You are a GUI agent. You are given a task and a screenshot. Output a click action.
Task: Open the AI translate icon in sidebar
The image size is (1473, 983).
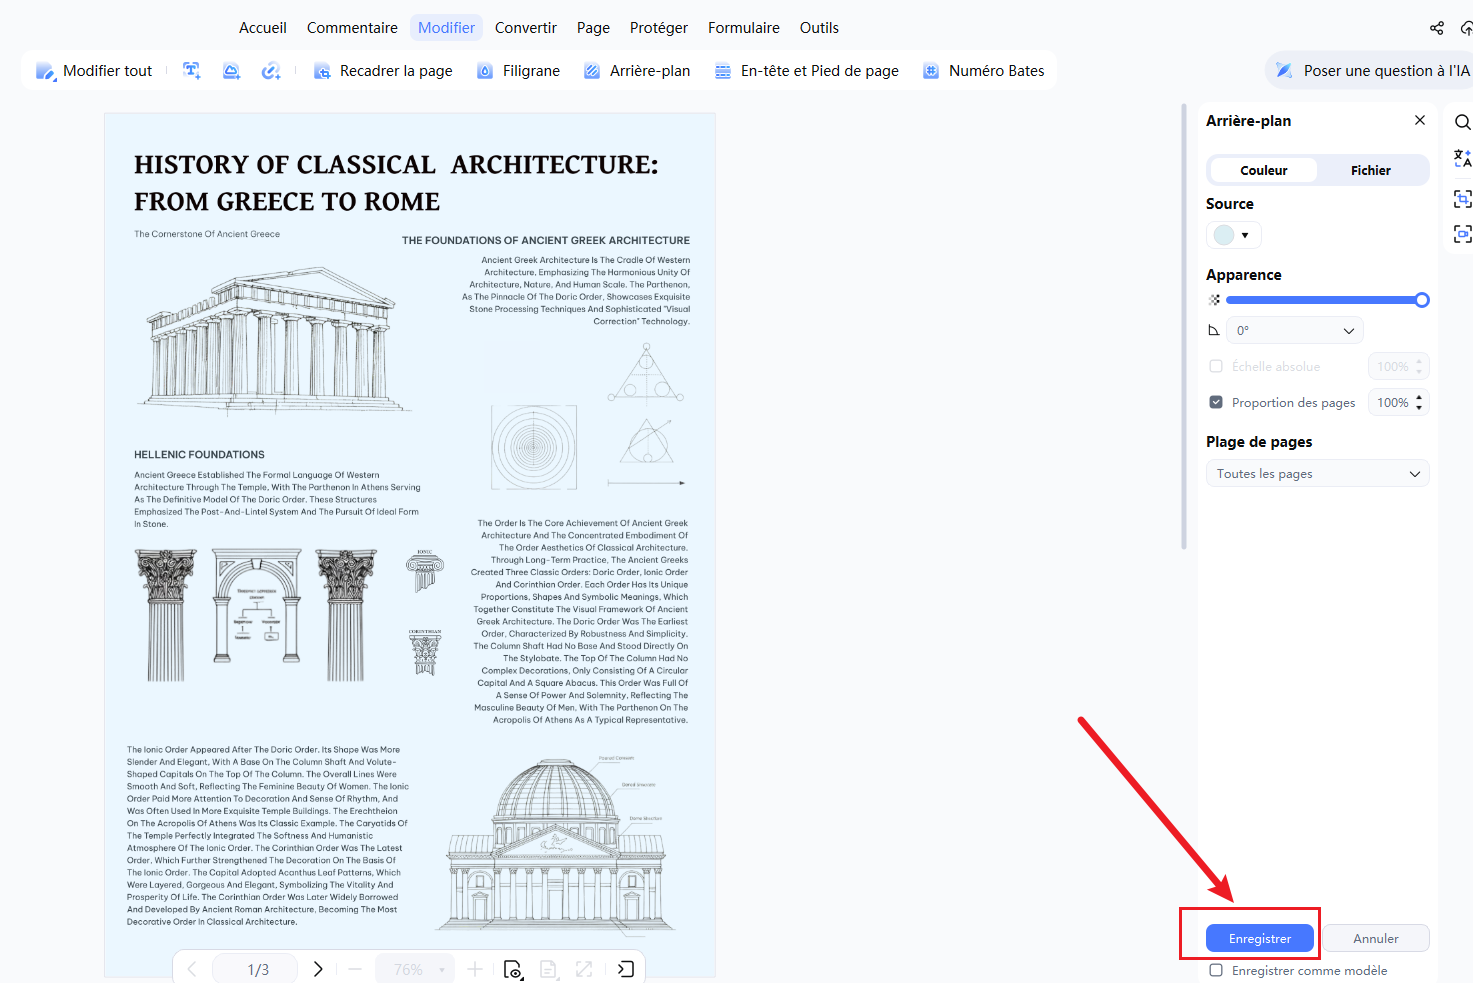pos(1462,159)
